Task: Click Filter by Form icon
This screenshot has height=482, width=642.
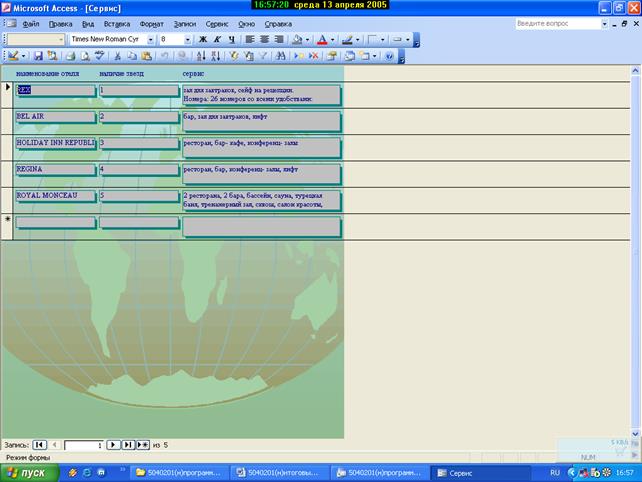Action: [x=249, y=56]
